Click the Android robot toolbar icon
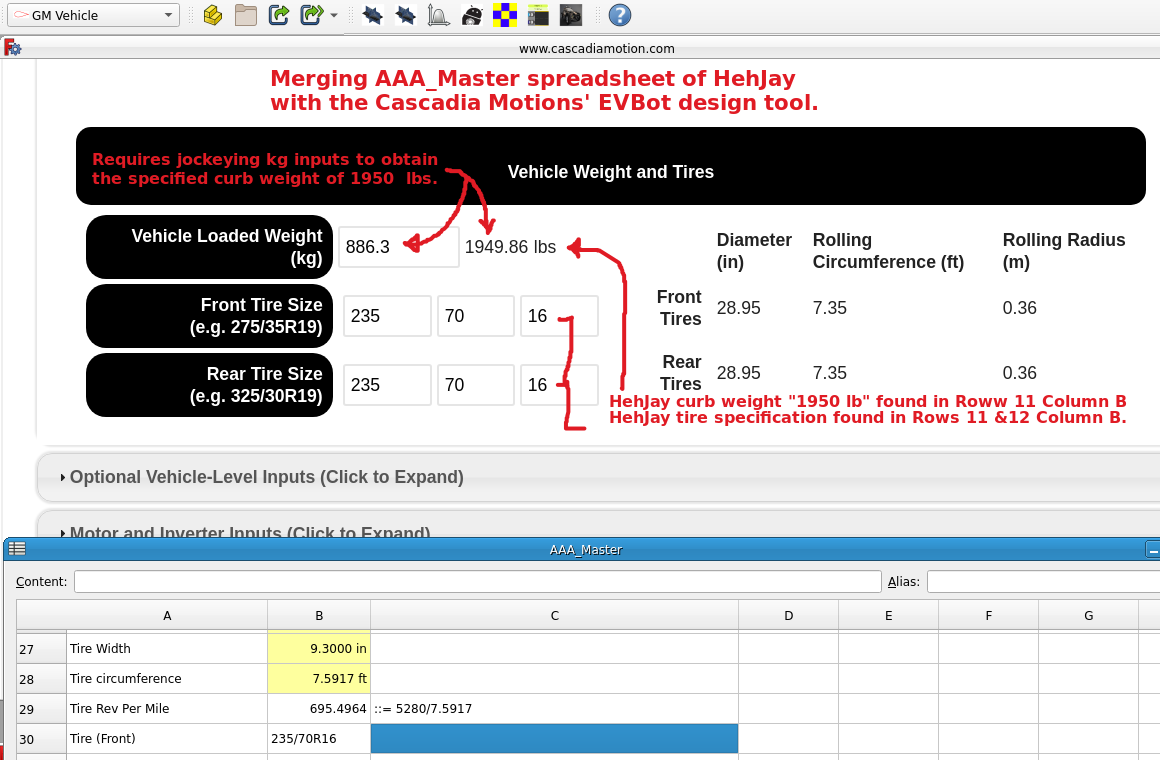Screen dimensions: 1160x760 (x=472, y=15)
